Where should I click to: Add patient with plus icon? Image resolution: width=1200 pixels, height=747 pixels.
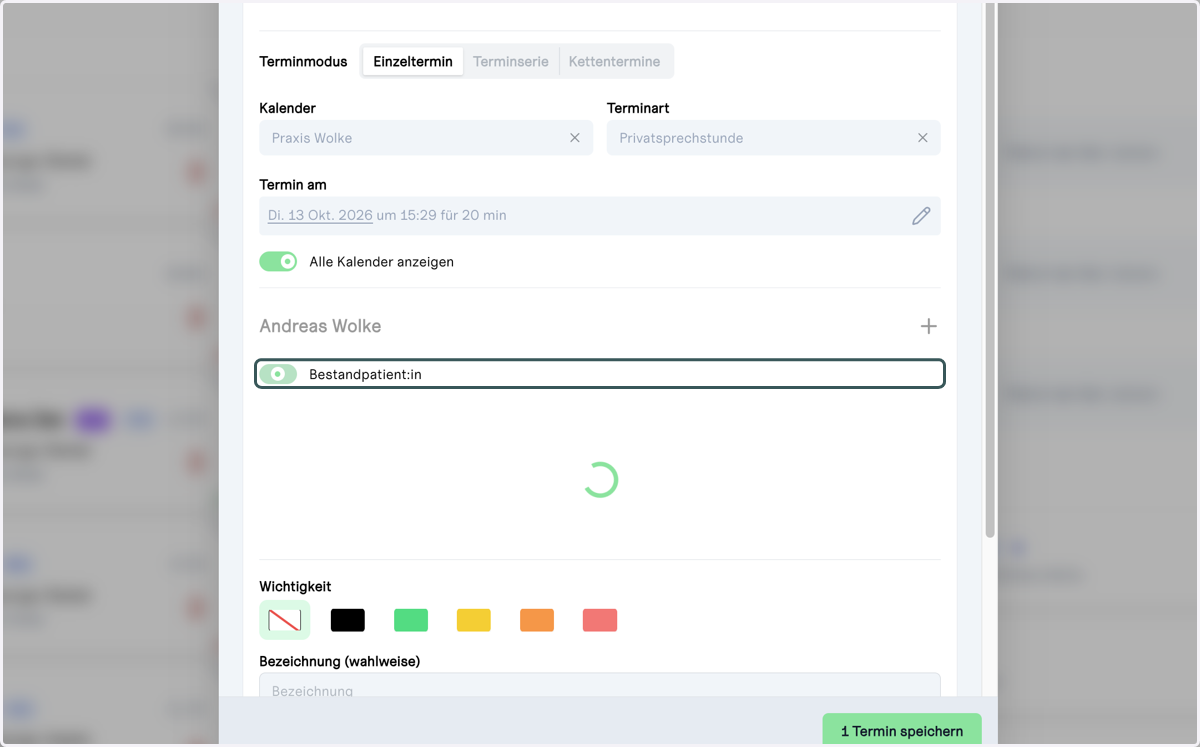928,326
